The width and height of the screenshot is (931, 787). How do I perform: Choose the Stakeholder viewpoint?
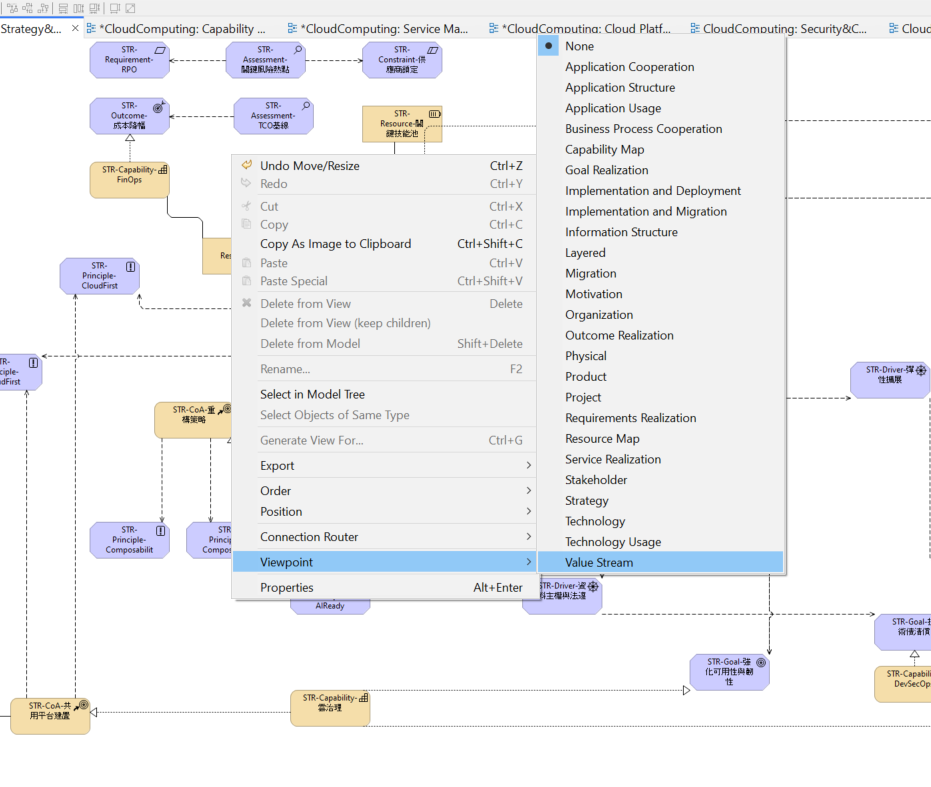(x=661, y=480)
